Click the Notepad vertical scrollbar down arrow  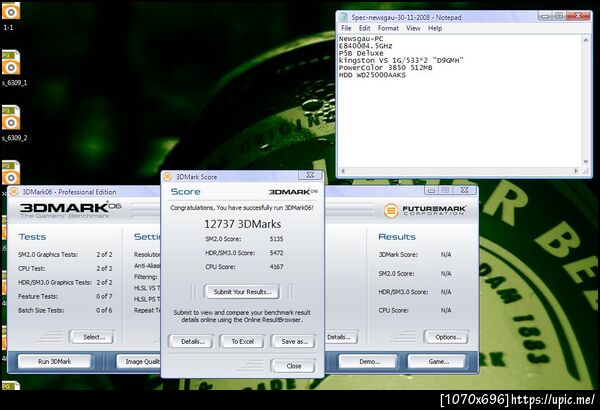click(x=585, y=162)
